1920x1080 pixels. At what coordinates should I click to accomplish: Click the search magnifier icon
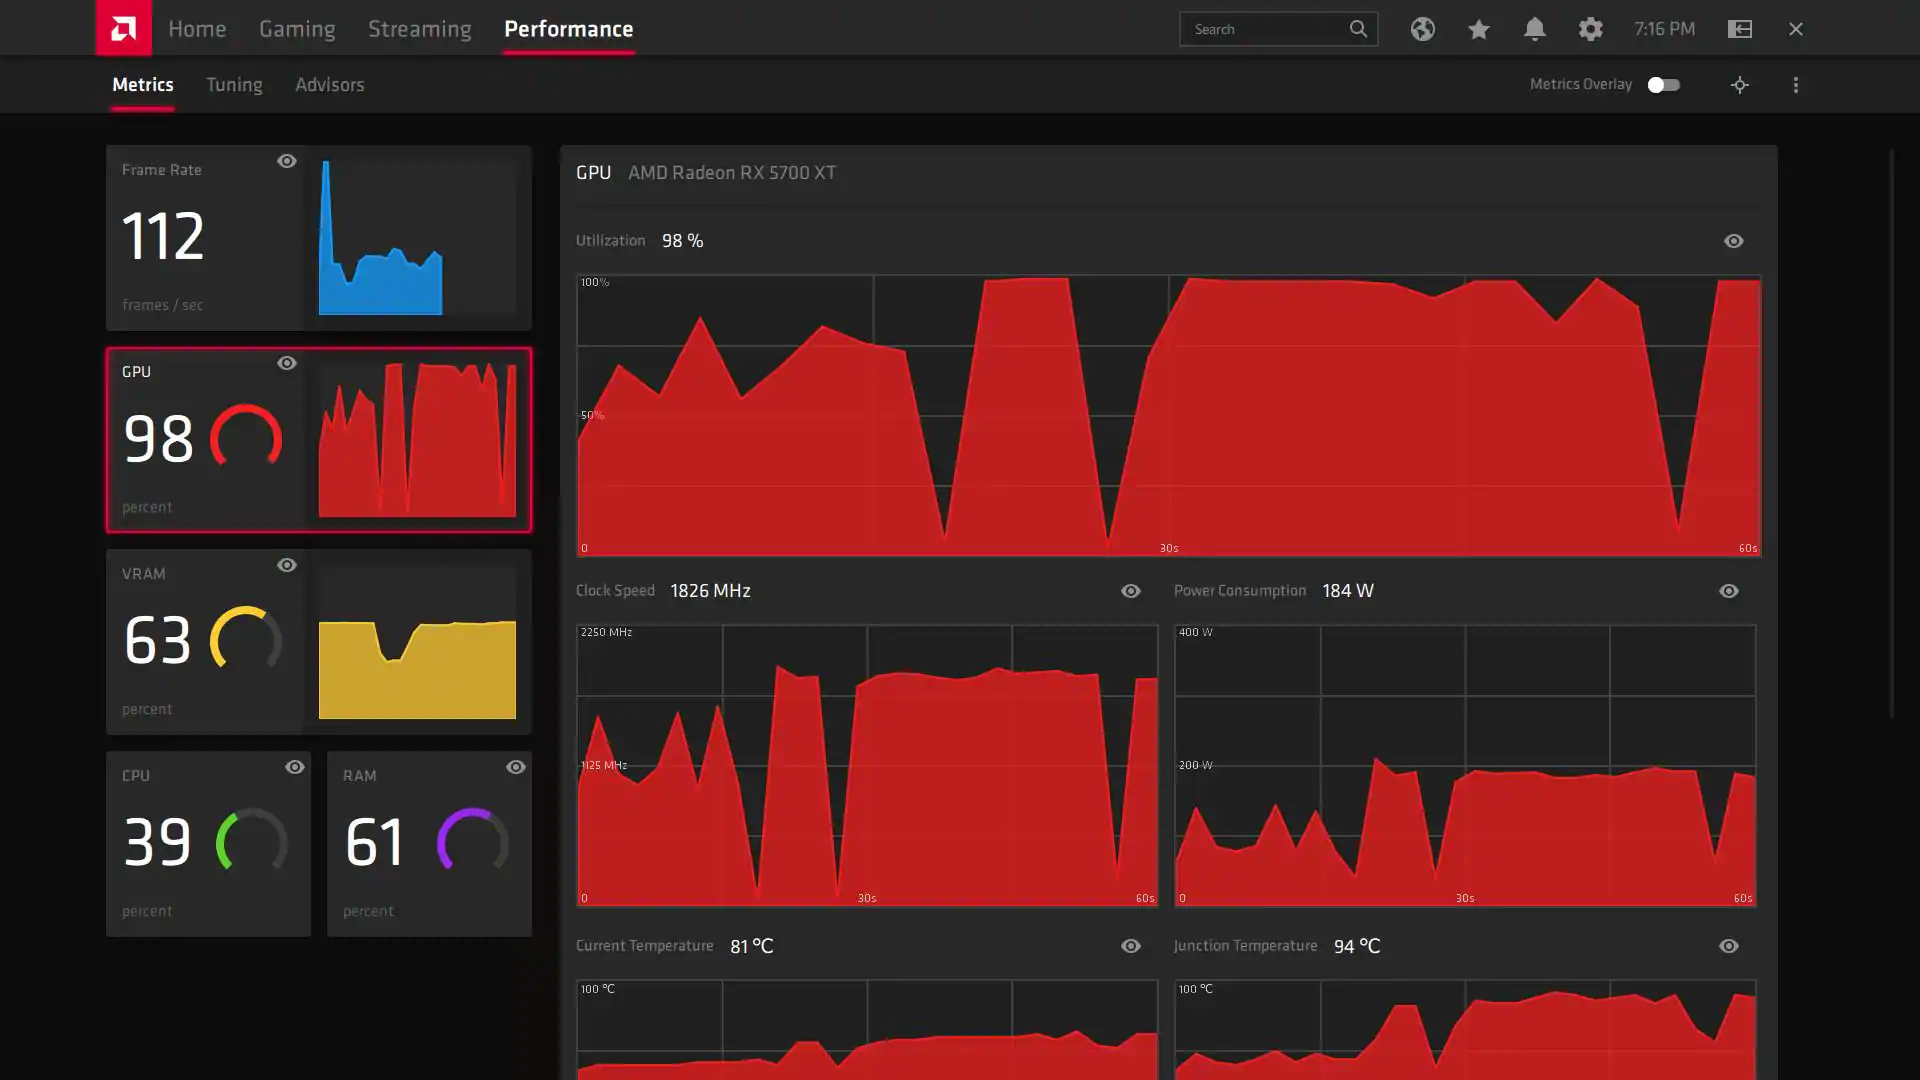(x=1357, y=29)
